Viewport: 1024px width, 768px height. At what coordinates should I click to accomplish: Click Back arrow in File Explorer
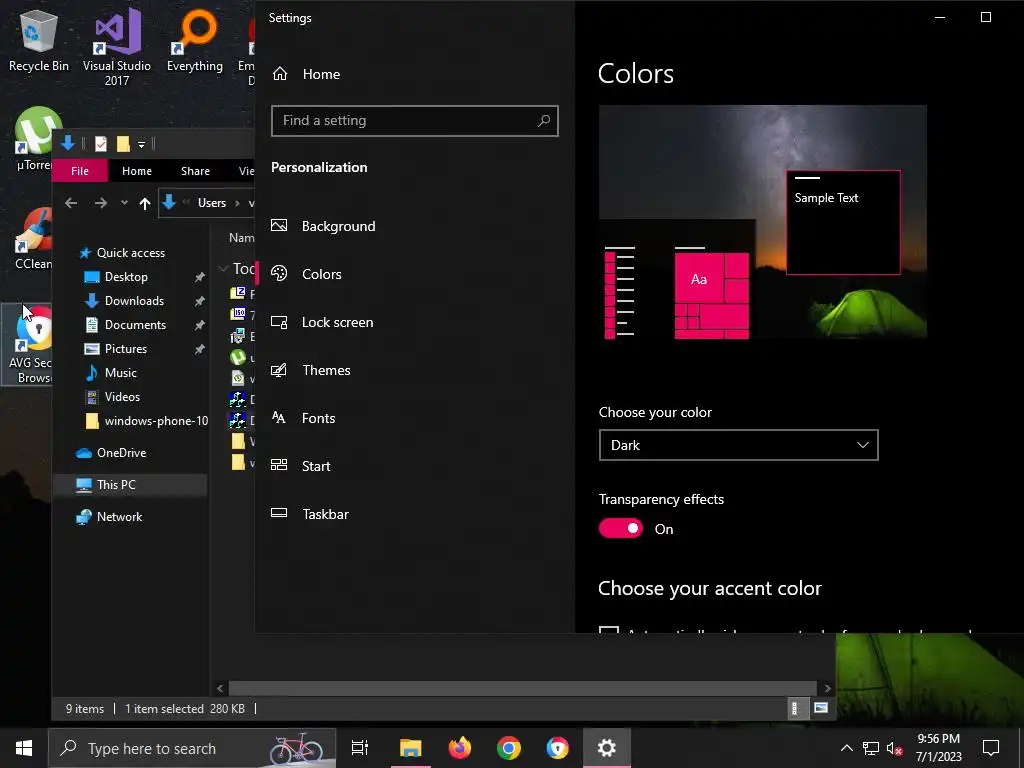point(71,203)
